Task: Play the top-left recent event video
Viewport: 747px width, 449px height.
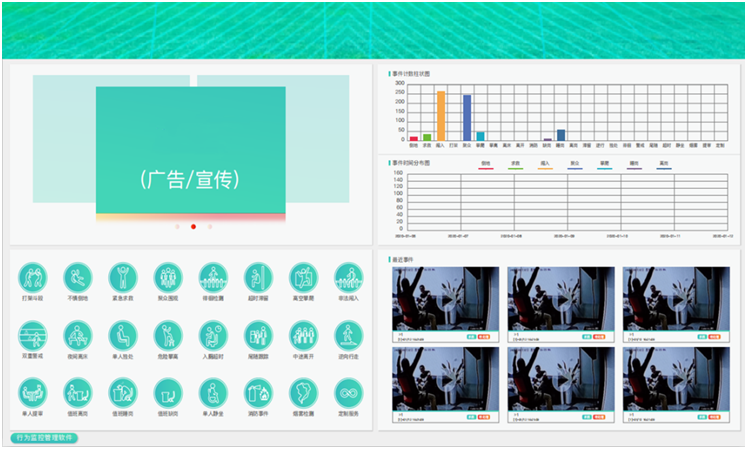Action: tap(445, 296)
